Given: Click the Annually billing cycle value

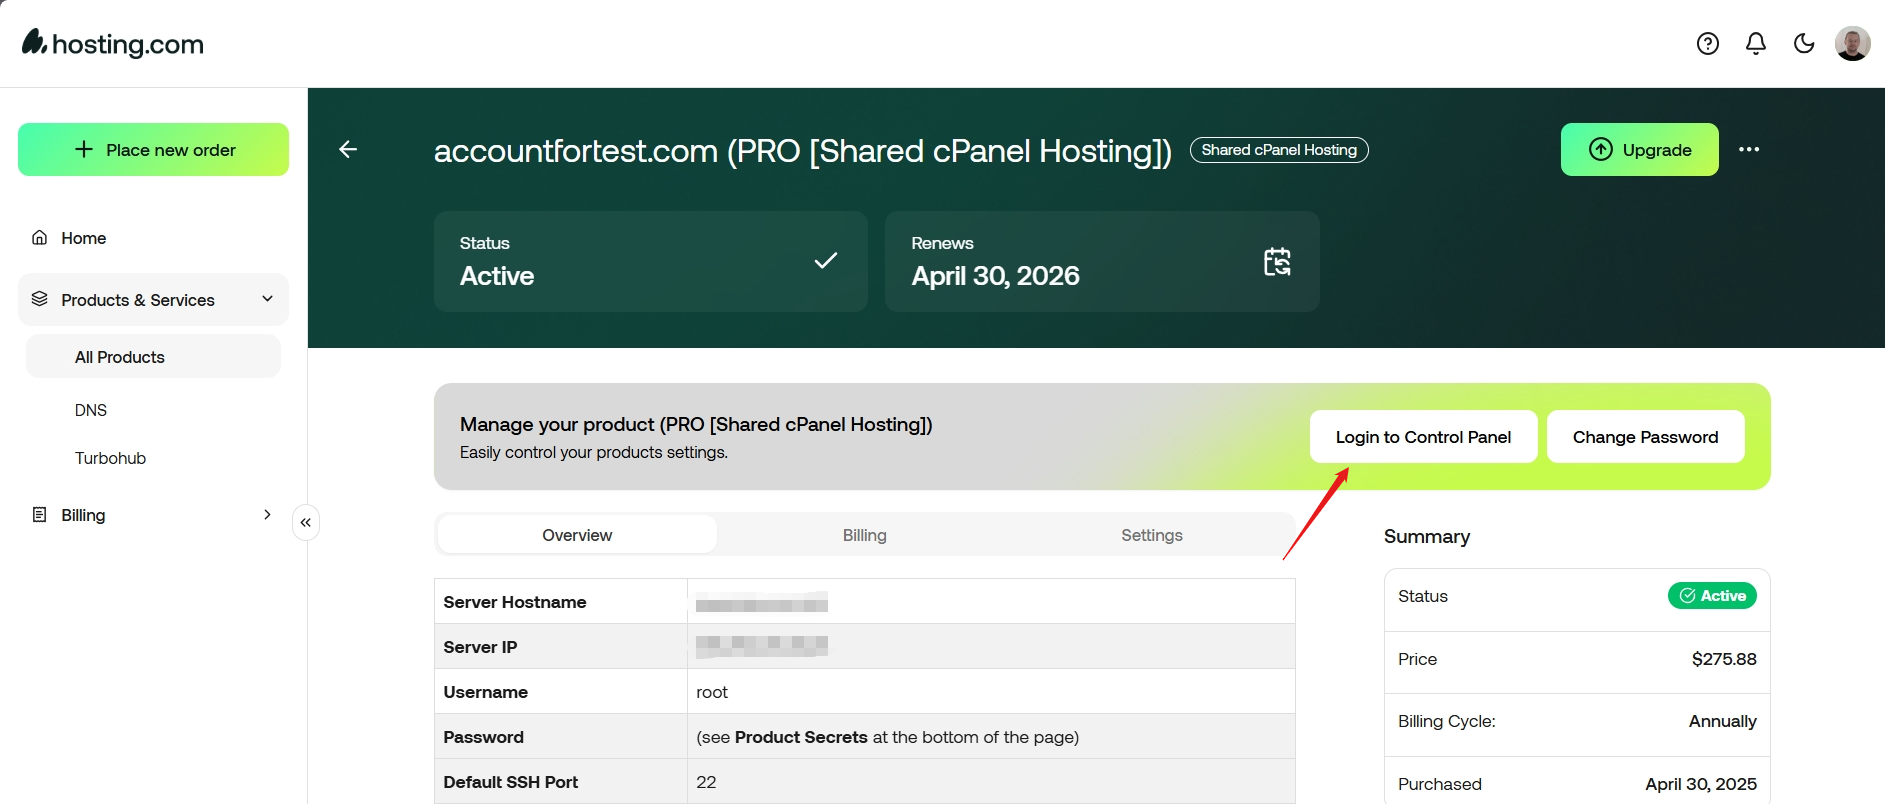Looking at the screenshot, I should coord(1723,721).
